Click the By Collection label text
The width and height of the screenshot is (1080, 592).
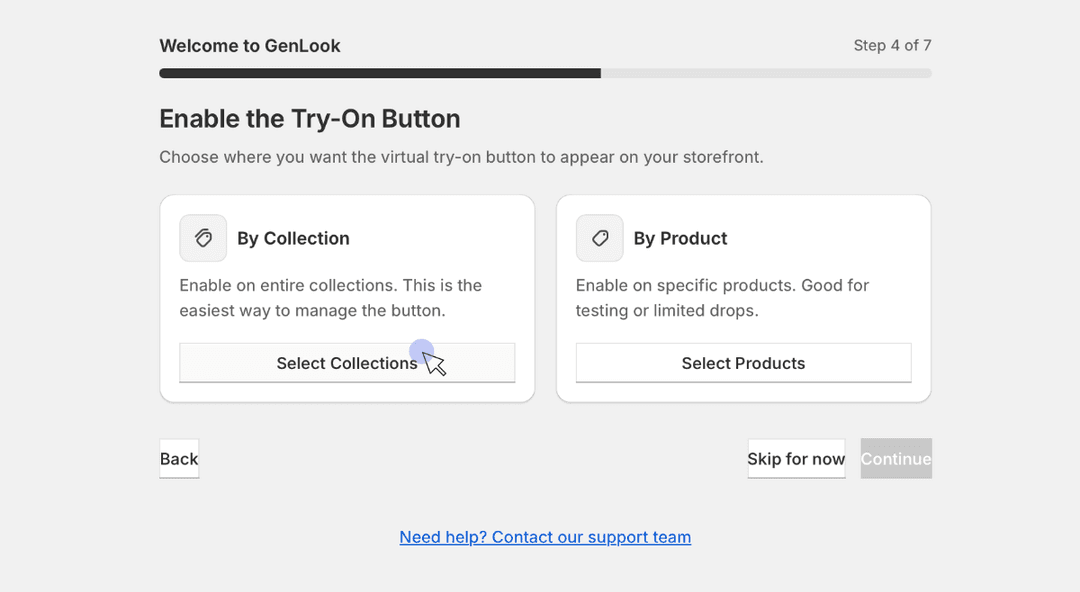point(293,238)
